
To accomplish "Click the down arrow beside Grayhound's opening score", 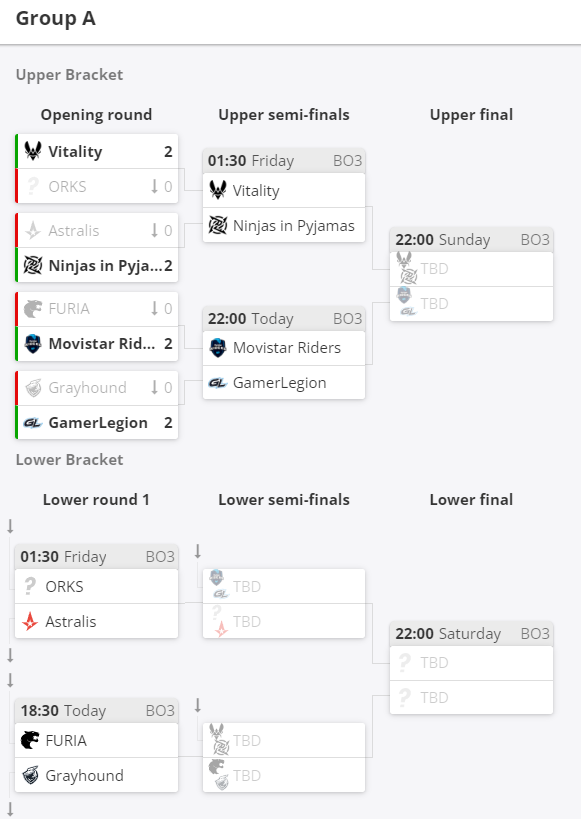I will point(154,388).
